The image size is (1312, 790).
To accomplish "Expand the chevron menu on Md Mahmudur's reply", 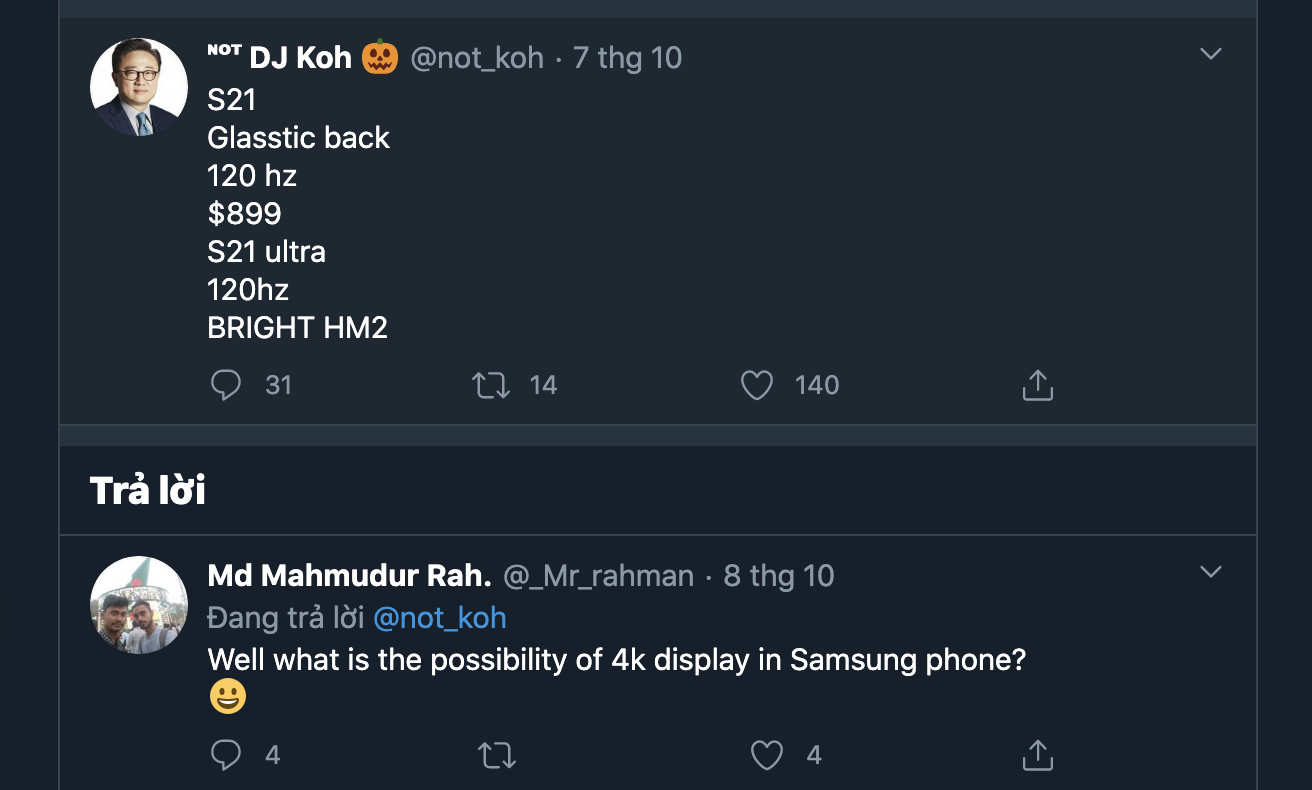I will point(1210,572).
